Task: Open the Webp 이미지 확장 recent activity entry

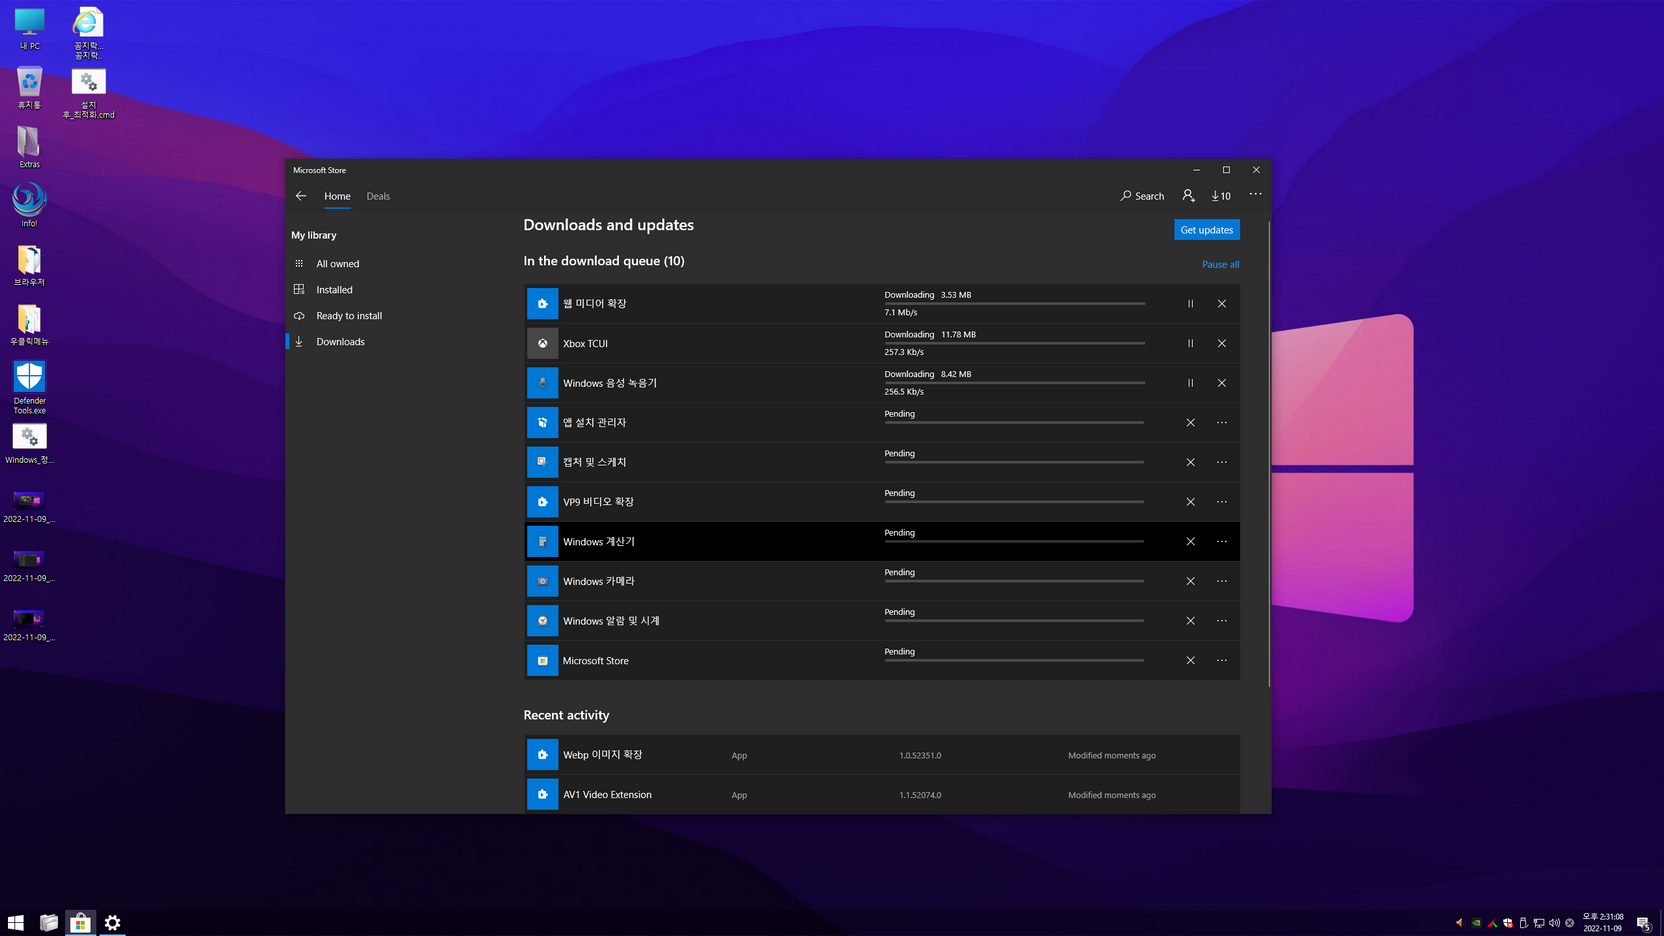Action: tap(882, 755)
